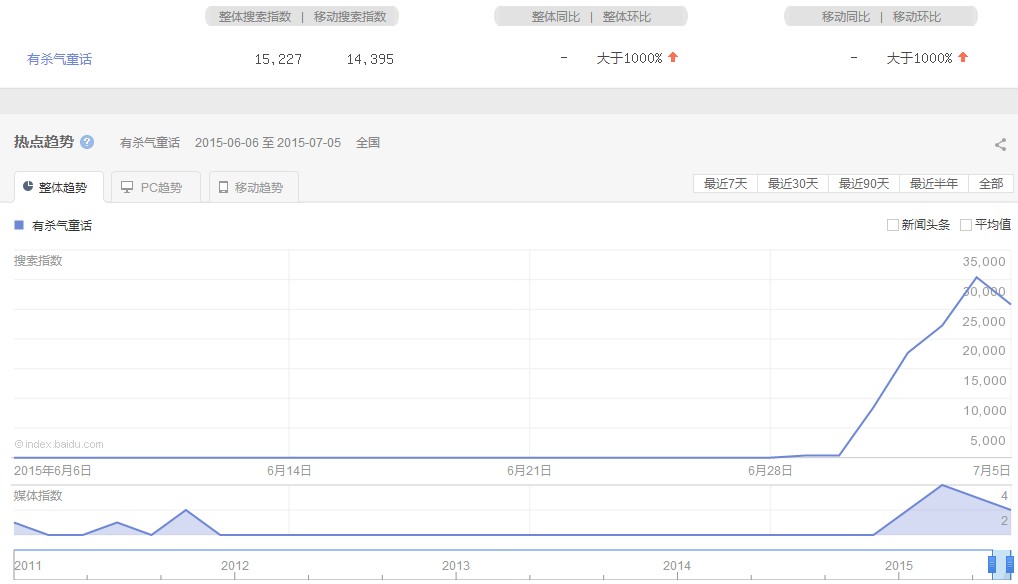The image size is (1018, 584).
Task: Click the 6月14日 axis label
Action: tap(289, 470)
